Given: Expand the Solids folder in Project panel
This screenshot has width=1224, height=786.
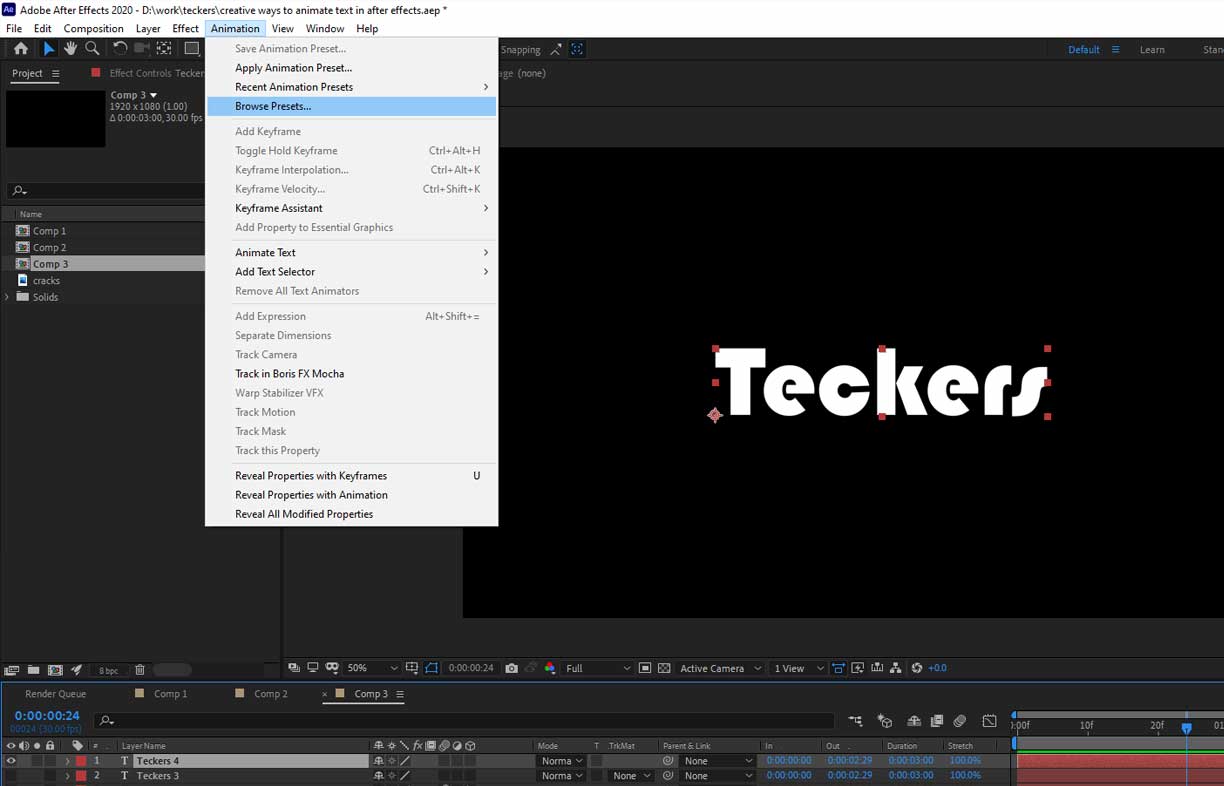Looking at the screenshot, I should 8,297.
